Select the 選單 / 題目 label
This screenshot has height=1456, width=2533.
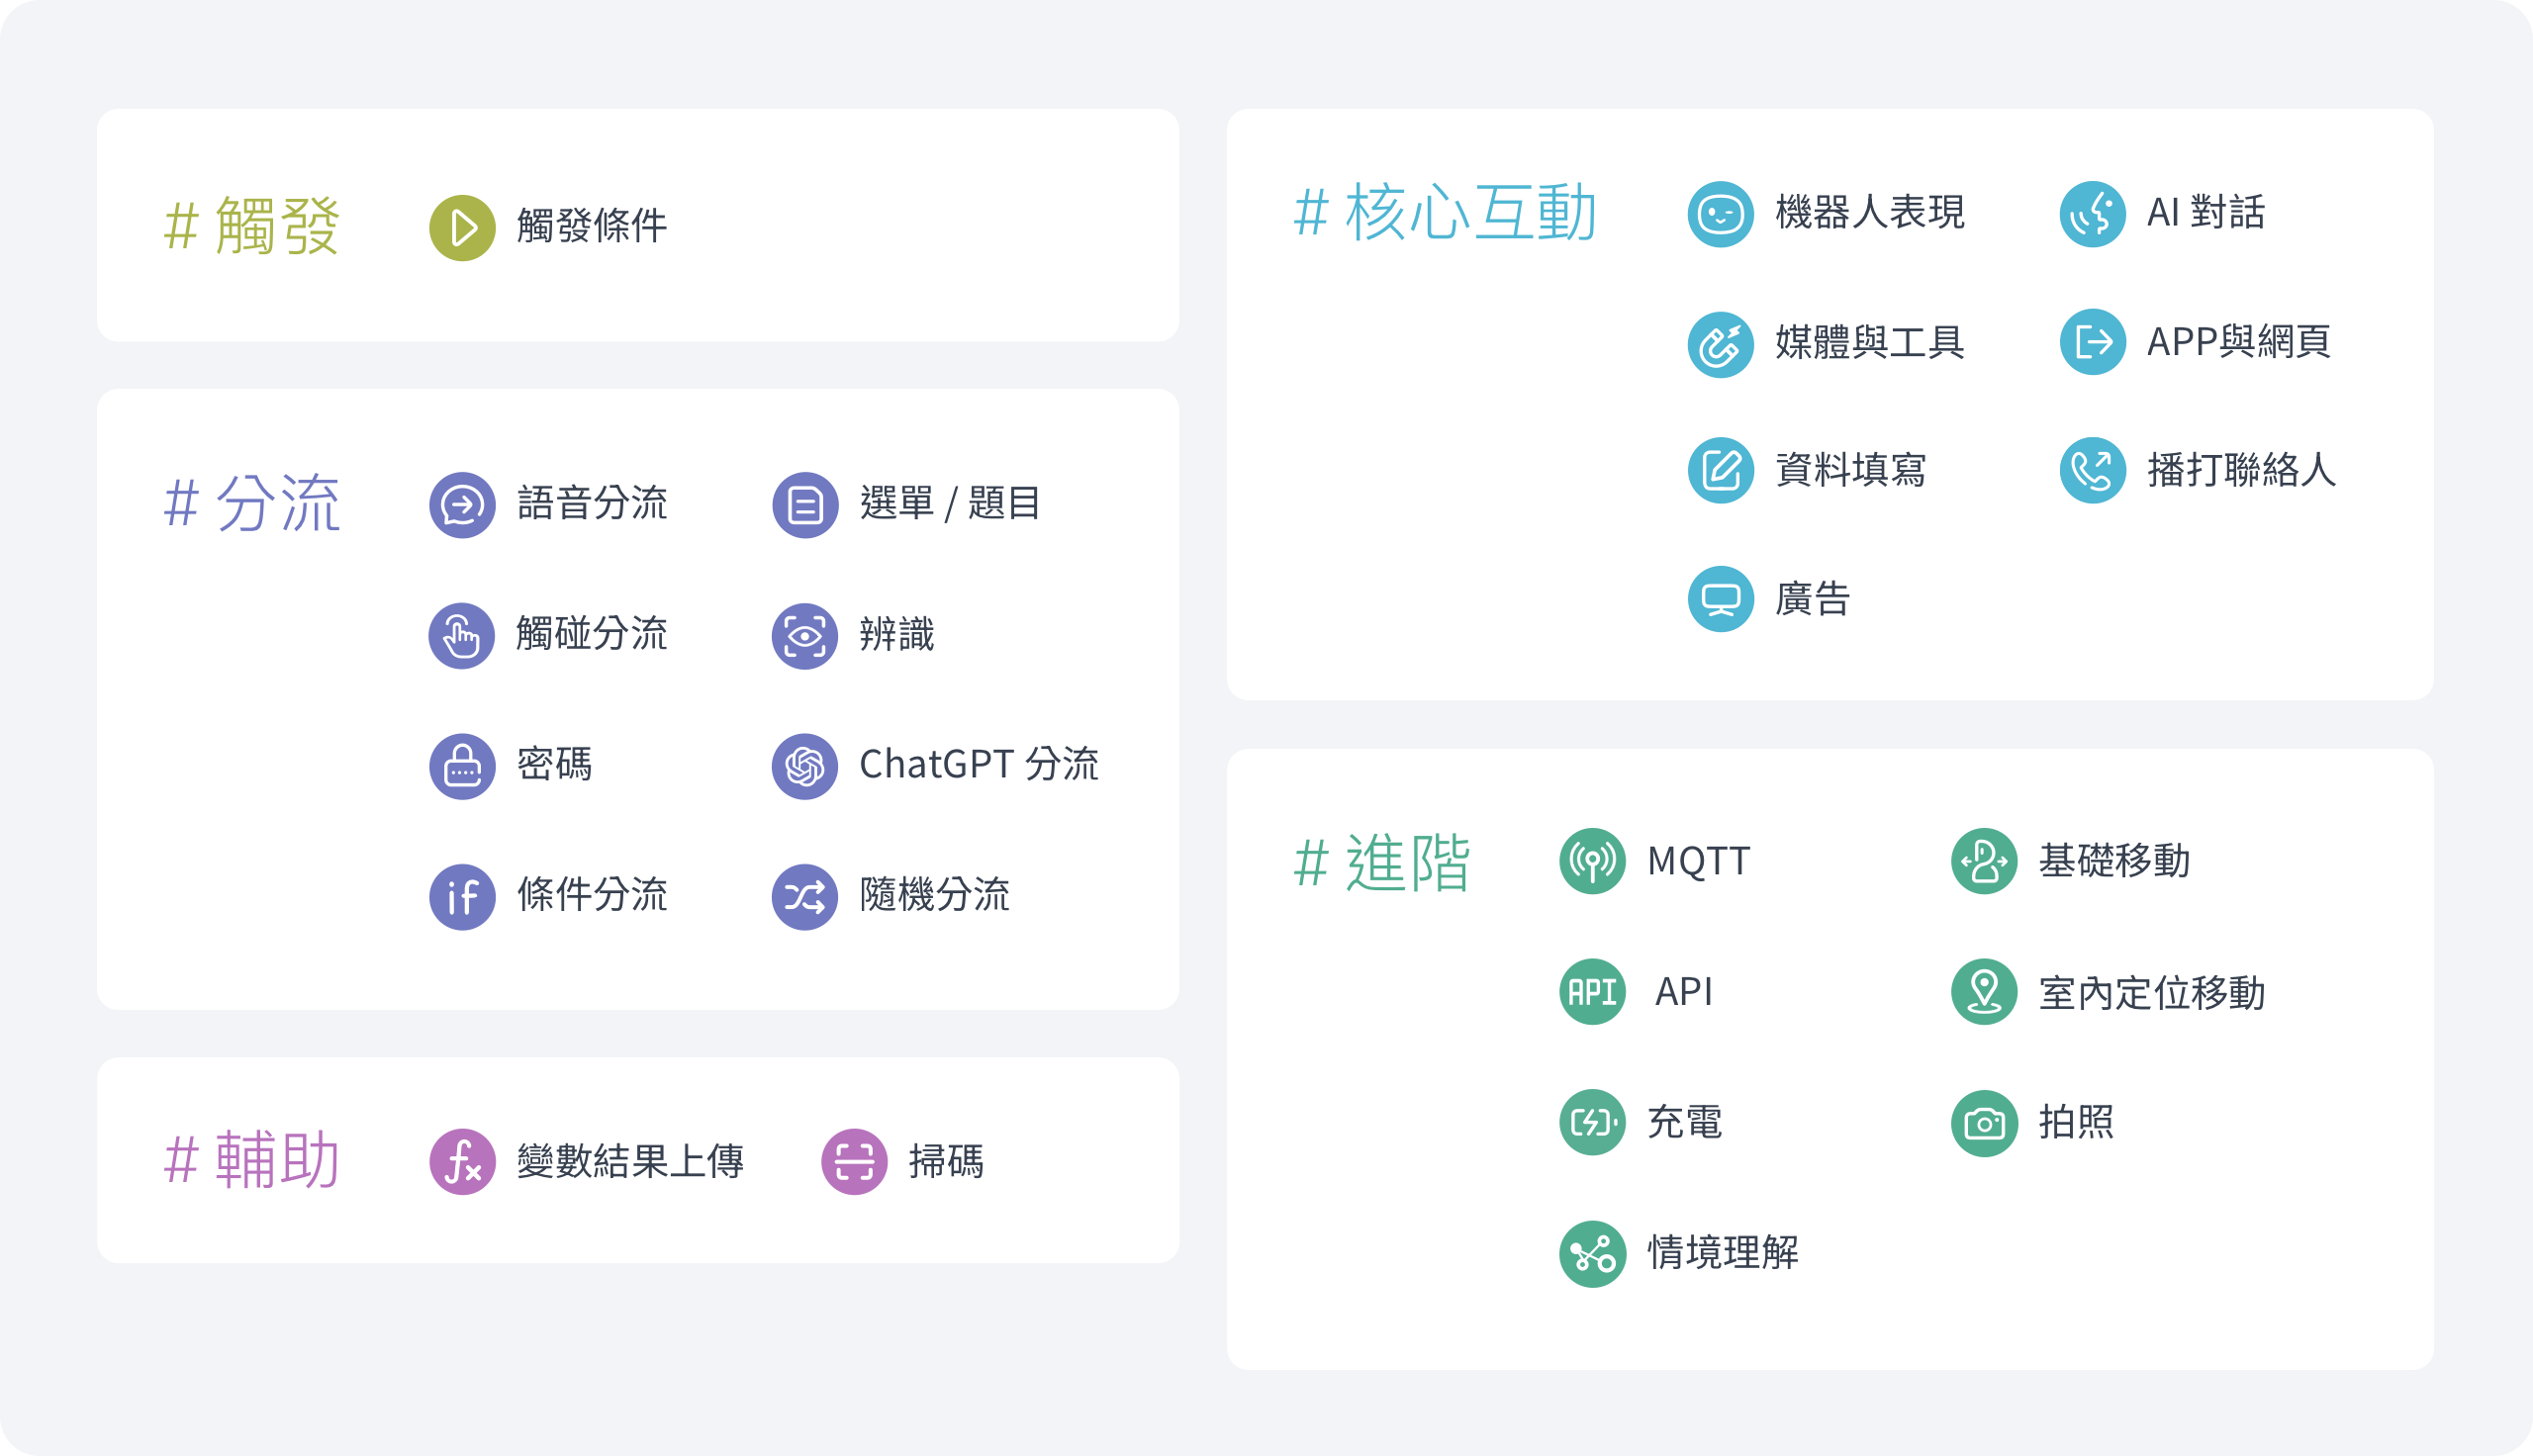[950, 504]
